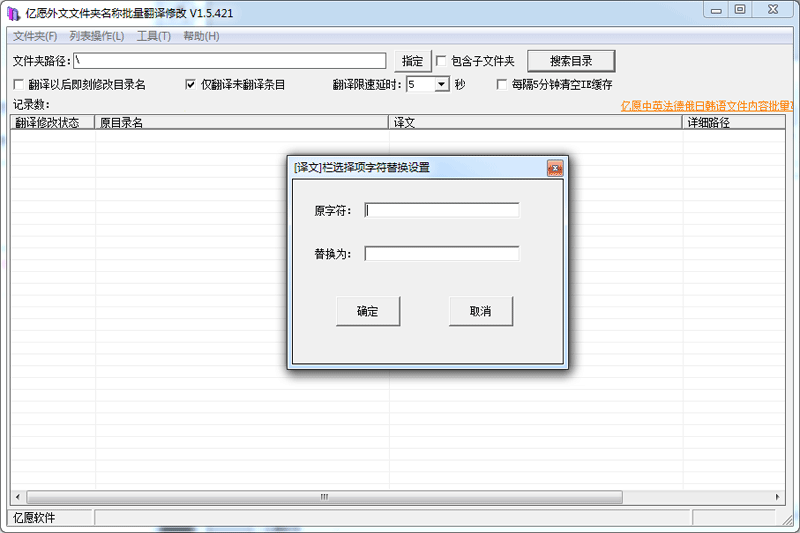
Task: Confirm the dialog with 确定
Action: pyautogui.click(x=368, y=311)
